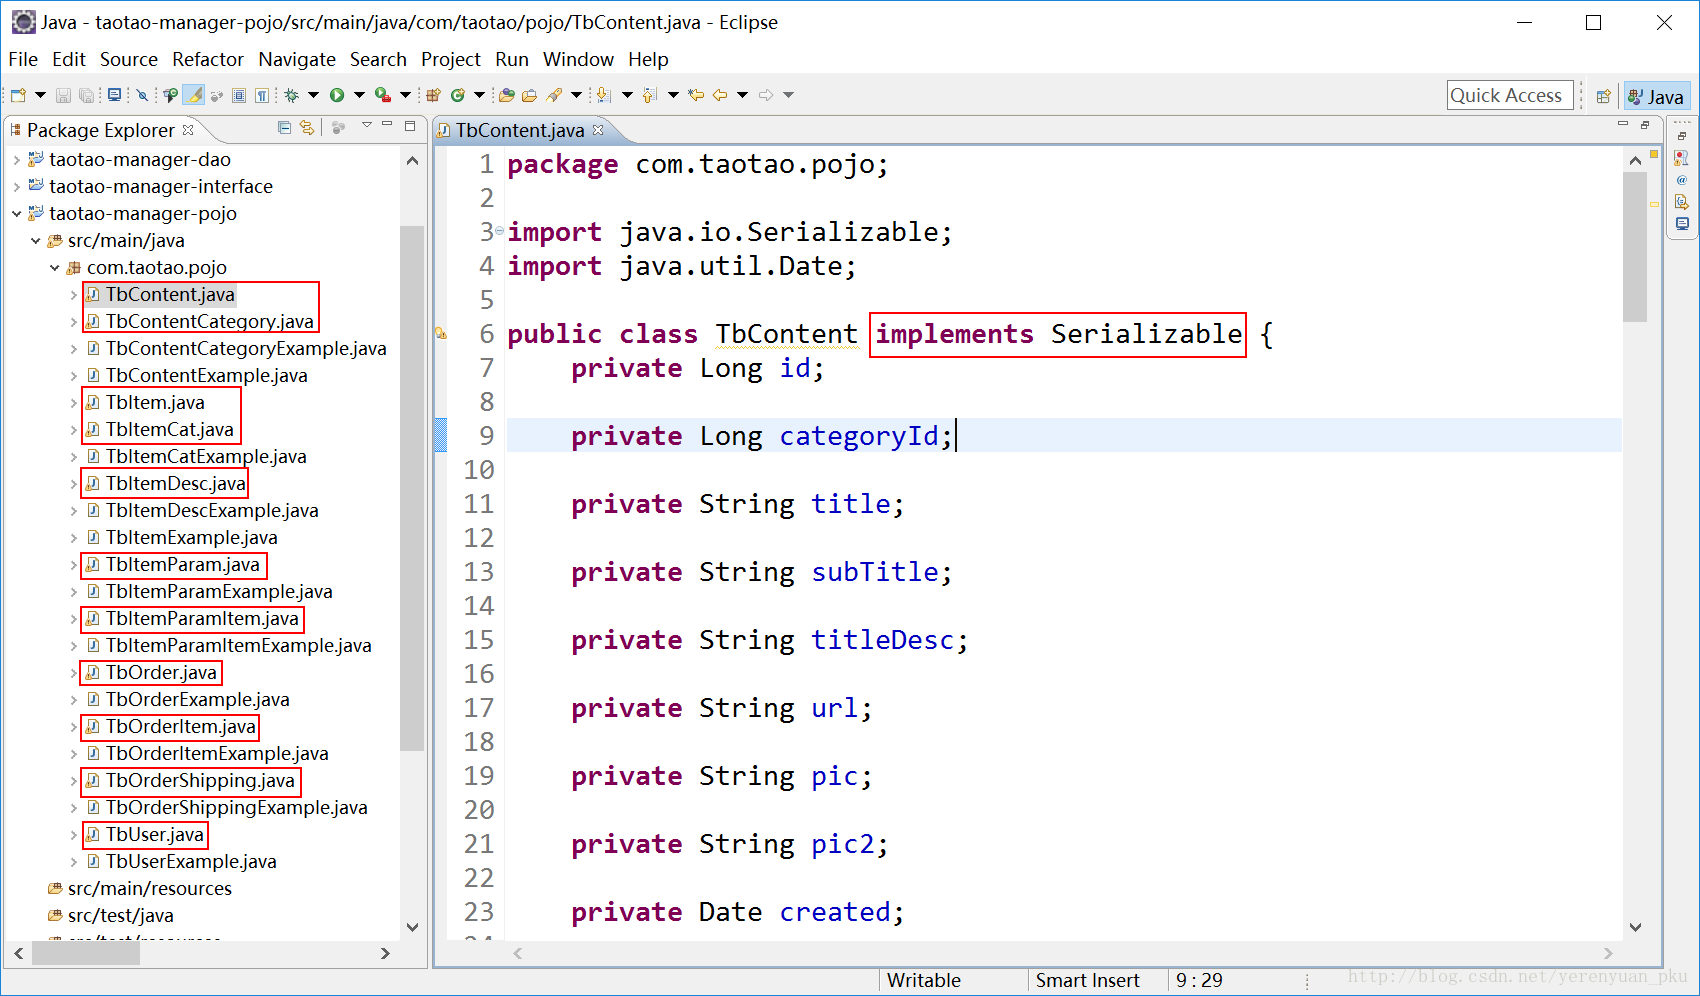
Task: Click the Back navigation arrow icon
Action: click(720, 95)
